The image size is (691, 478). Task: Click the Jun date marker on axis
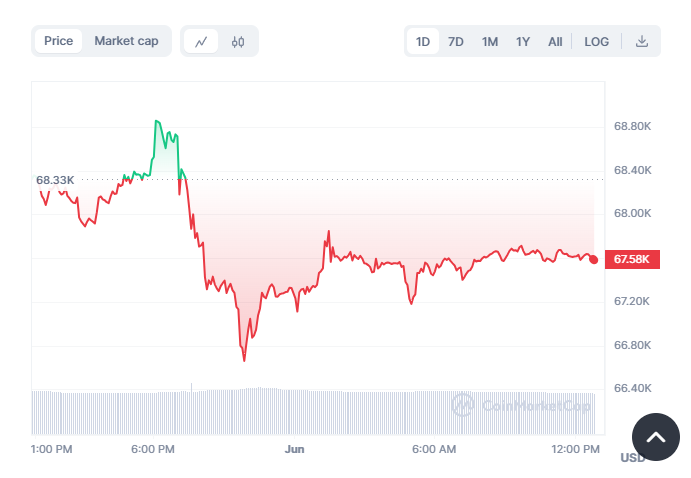[295, 449]
